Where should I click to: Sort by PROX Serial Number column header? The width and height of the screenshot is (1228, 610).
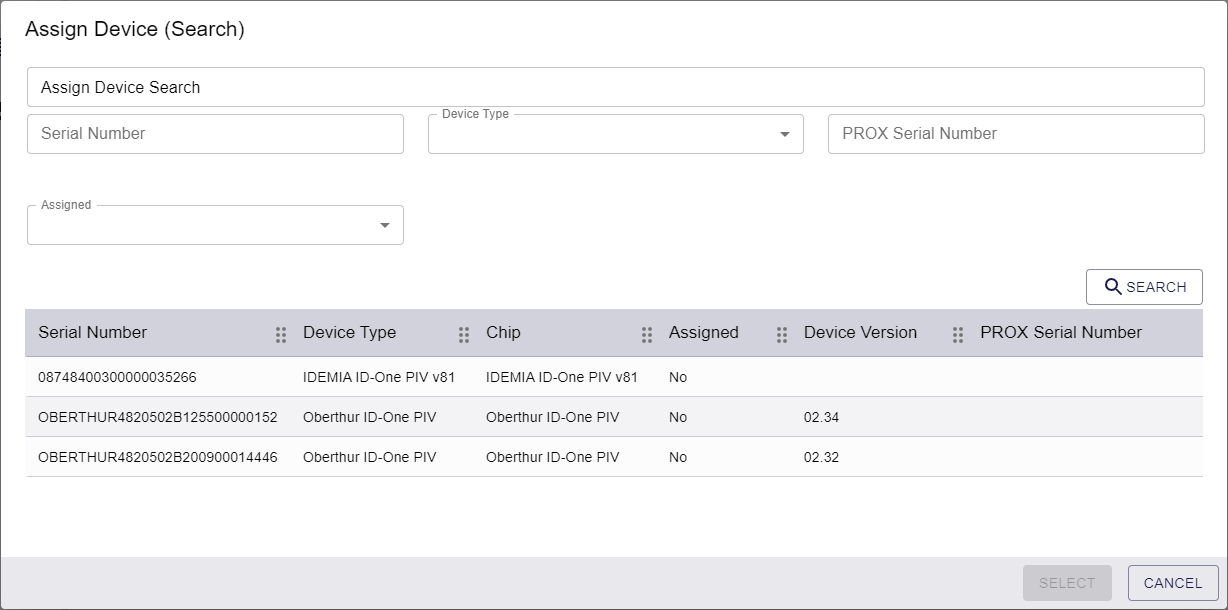pyautogui.click(x=1060, y=333)
